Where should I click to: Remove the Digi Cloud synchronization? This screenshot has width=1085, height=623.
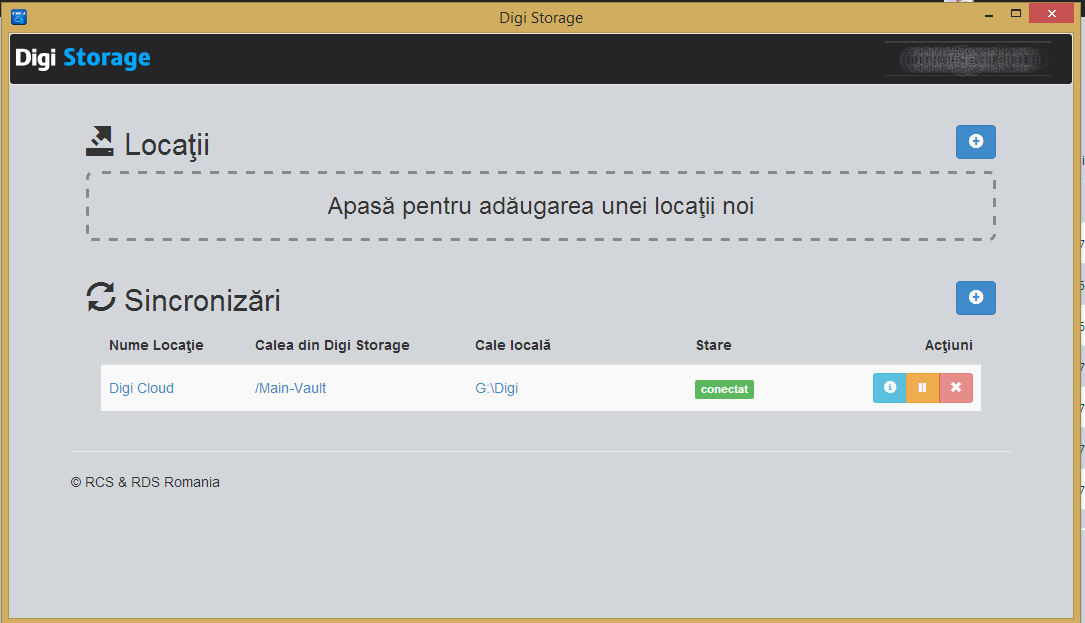coord(956,388)
